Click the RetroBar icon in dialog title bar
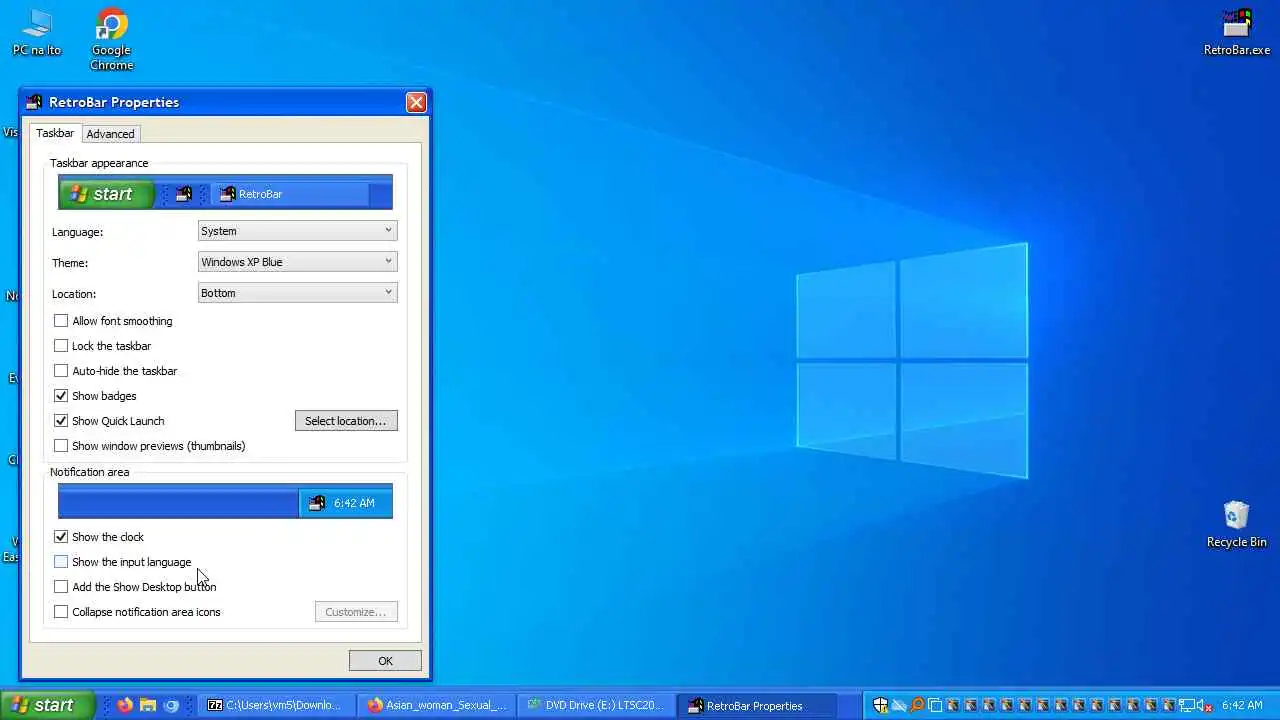The width and height of the screenshot is (1280, 720). tap(34, 102)
